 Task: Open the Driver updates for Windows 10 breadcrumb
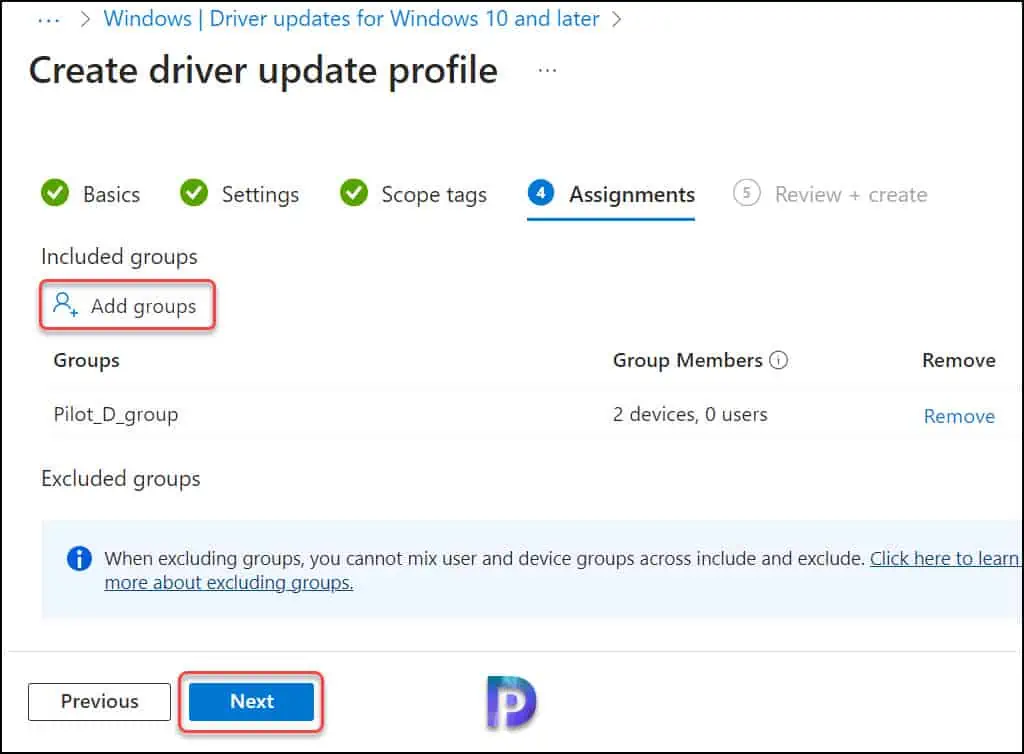(351, 19)
